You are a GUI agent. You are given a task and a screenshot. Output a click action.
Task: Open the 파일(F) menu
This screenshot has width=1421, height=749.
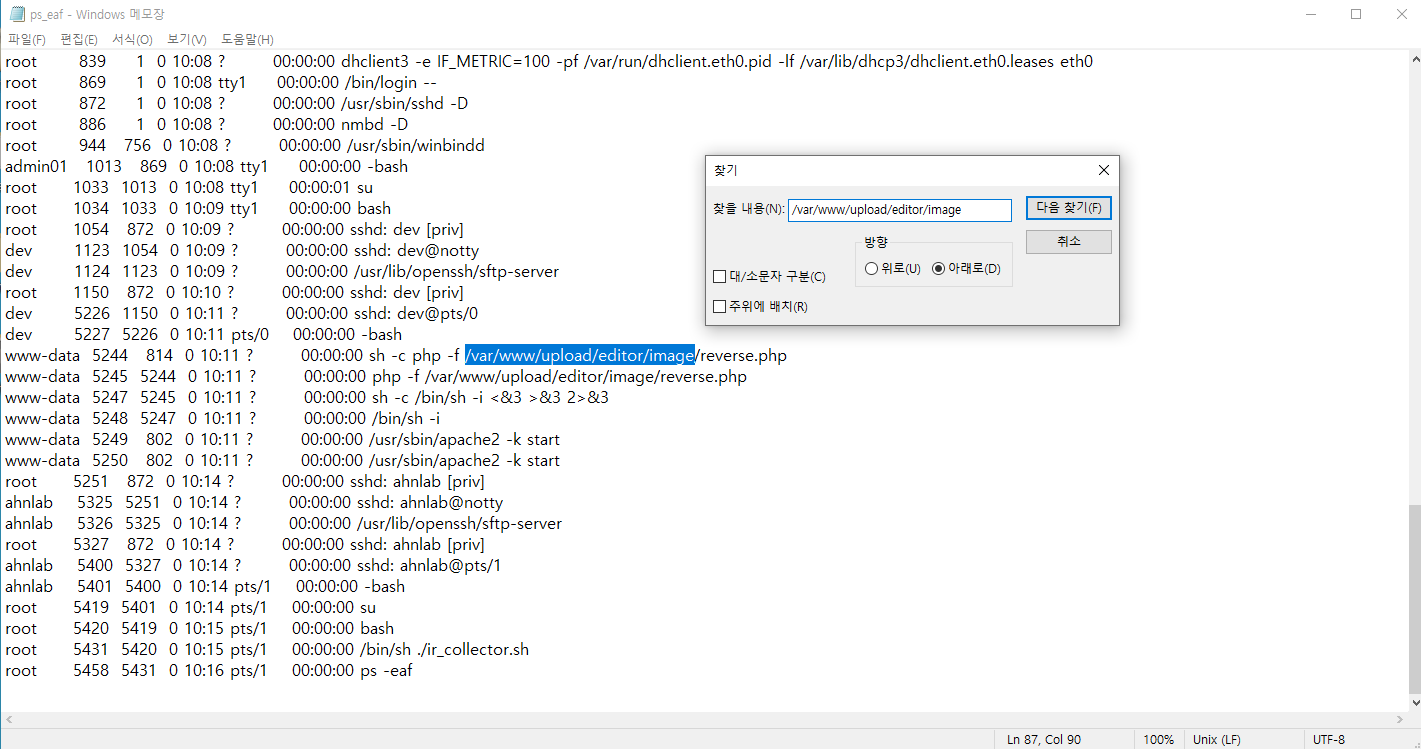coord(27,39)
